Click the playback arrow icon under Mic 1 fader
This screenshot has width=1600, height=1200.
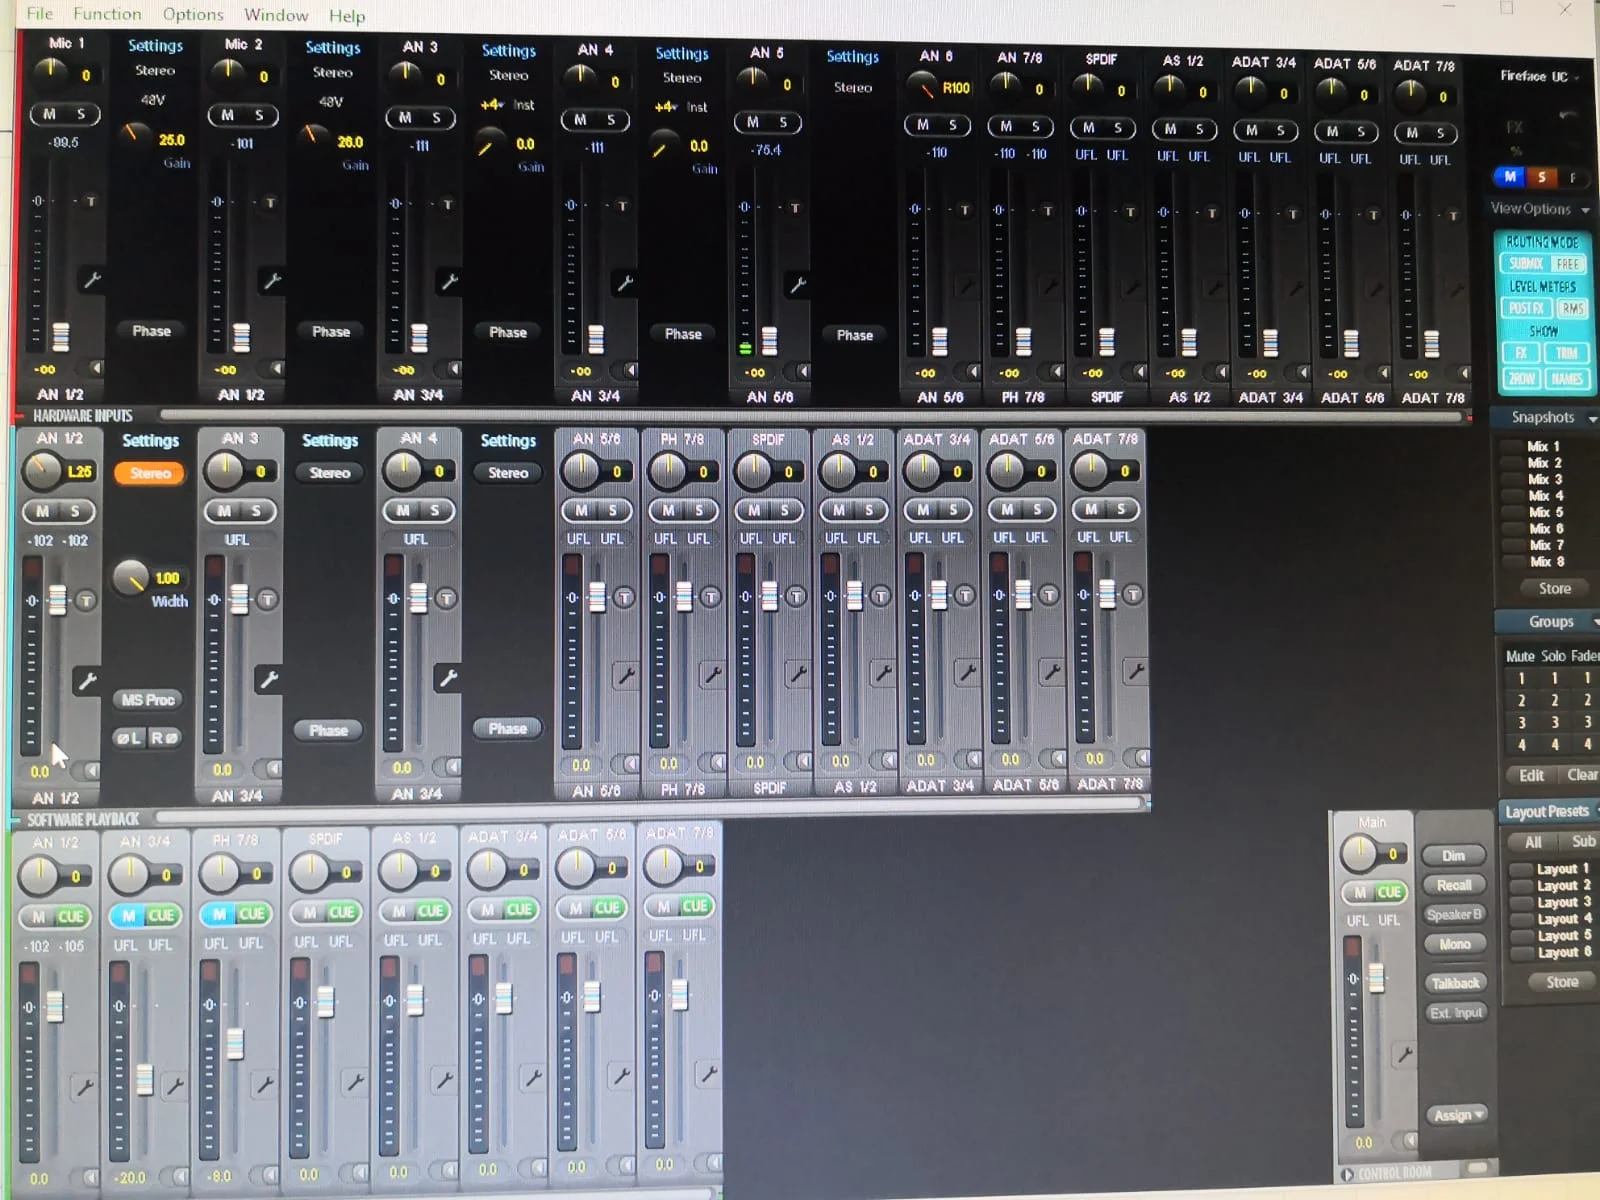click(96, 368)
